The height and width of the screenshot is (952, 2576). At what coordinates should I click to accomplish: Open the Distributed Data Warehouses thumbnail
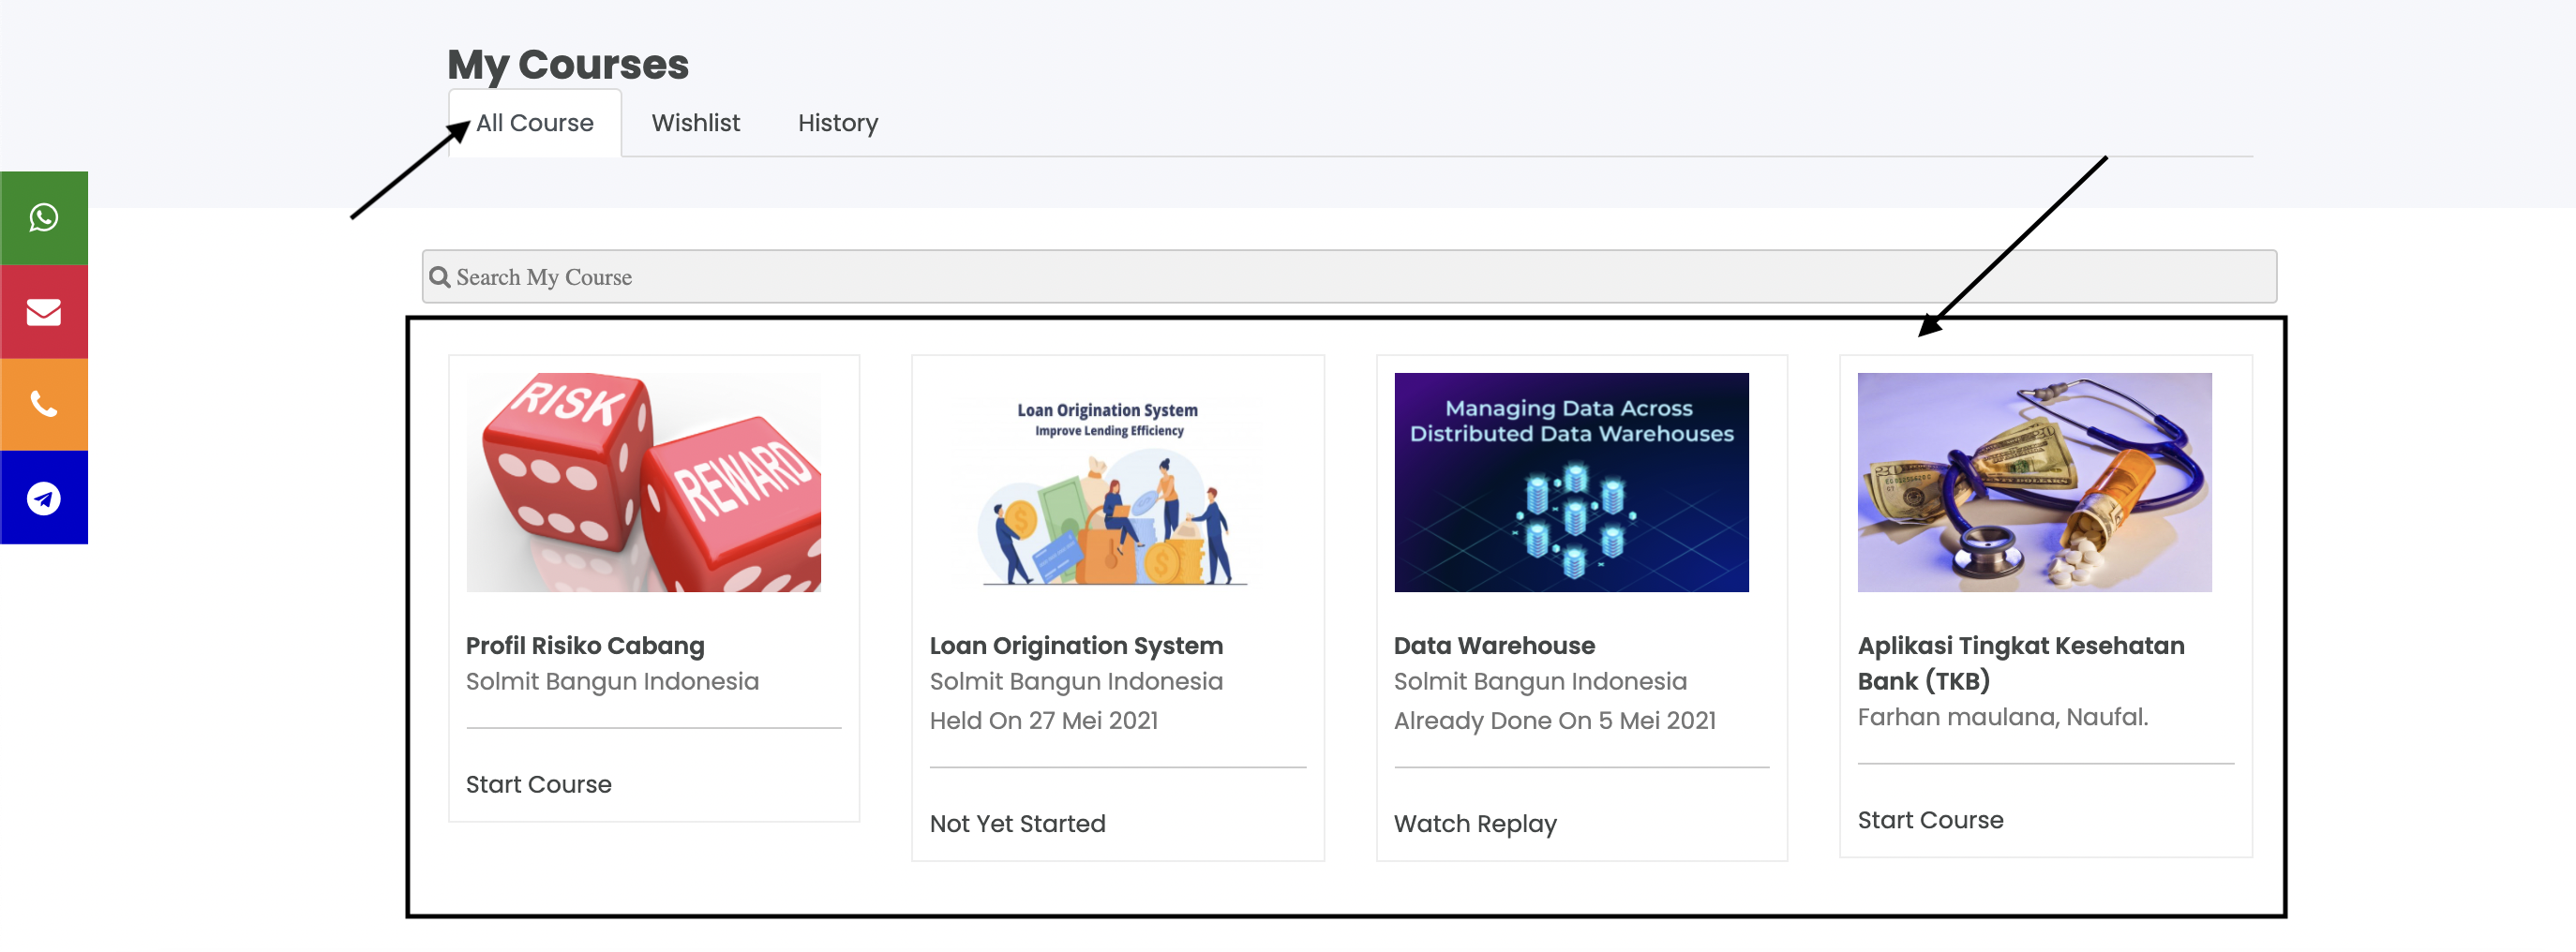coord(1572,482)
